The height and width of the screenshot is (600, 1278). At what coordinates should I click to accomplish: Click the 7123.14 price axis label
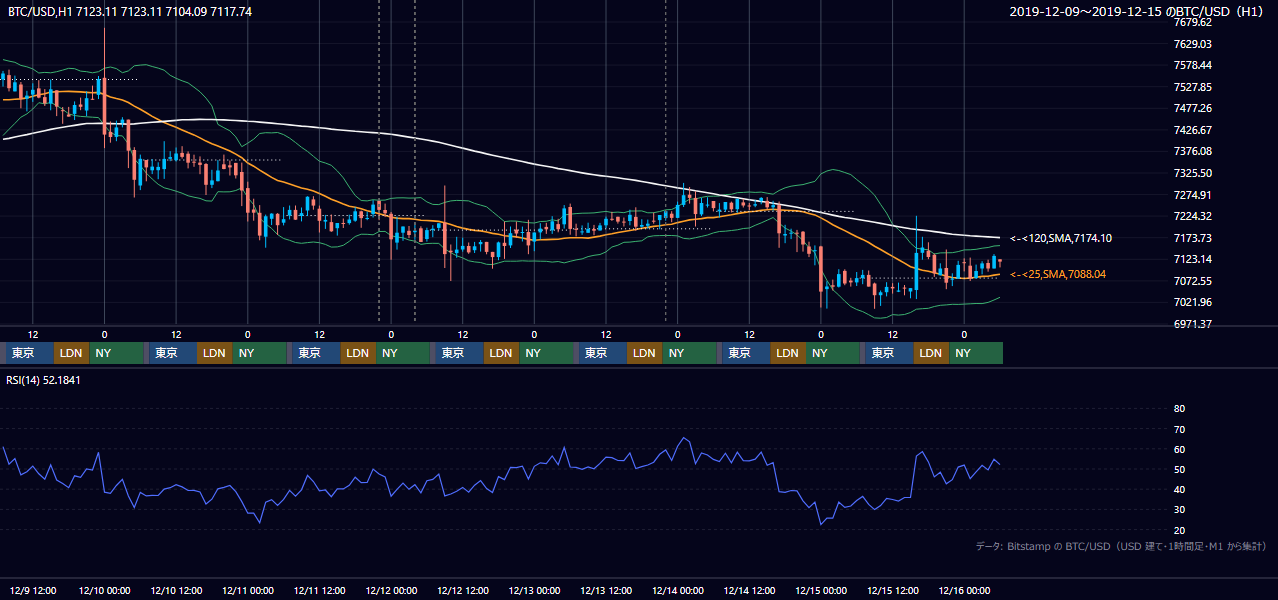pos(1193,259)
